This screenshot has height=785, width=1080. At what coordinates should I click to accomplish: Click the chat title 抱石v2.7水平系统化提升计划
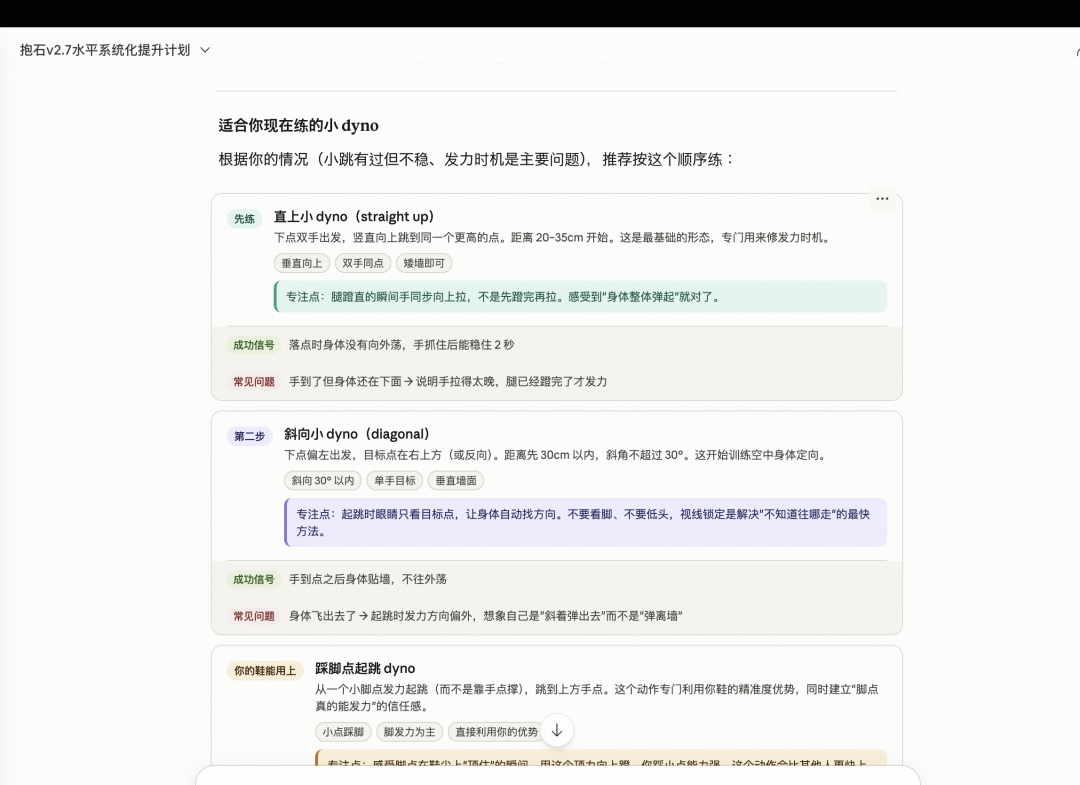pyautogui.click(x=105, y=50)
